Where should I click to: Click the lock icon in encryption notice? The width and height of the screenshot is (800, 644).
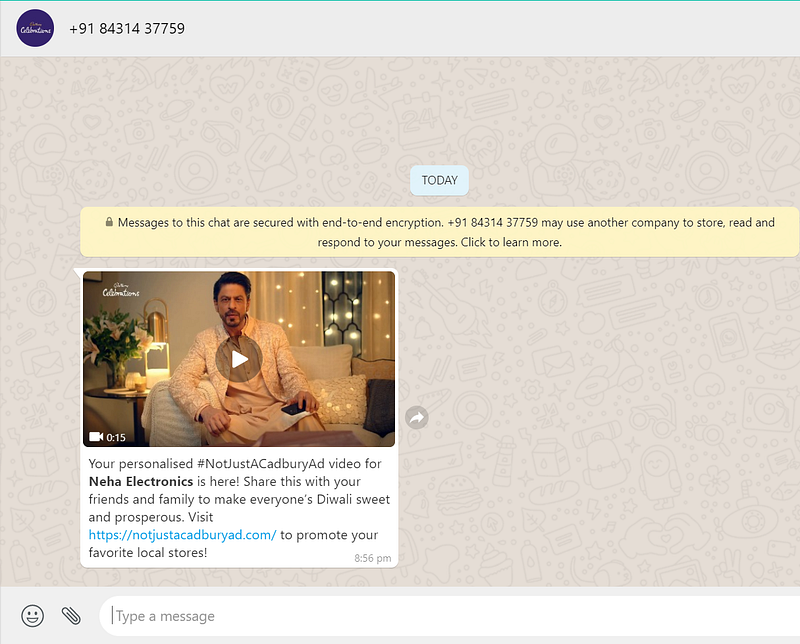[x=109, y=222]
